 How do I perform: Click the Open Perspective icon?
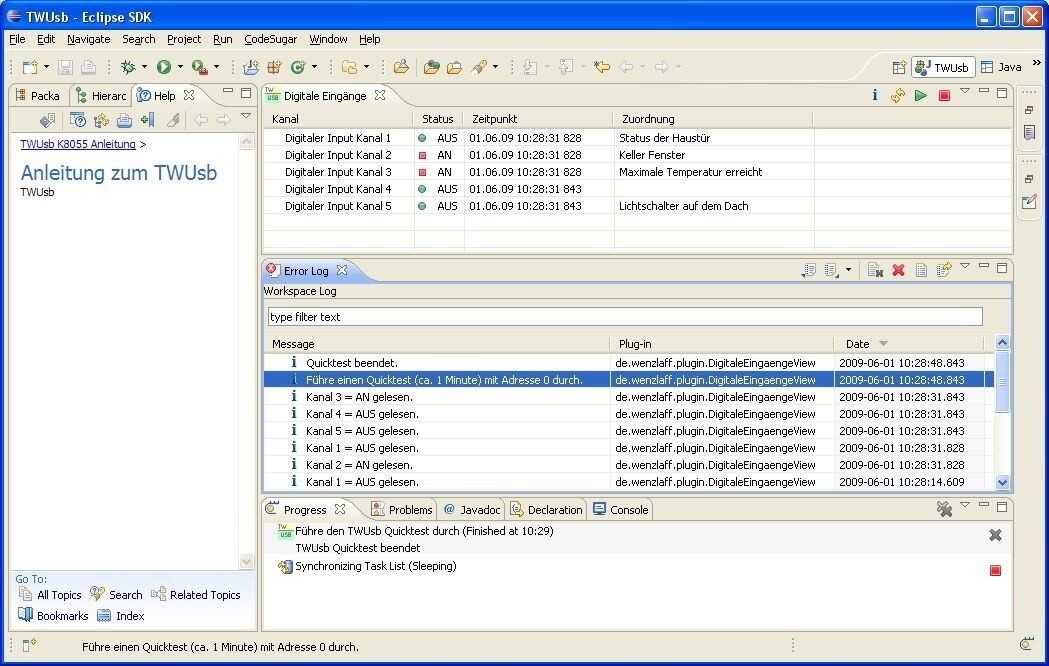click(x=899, y=68)
